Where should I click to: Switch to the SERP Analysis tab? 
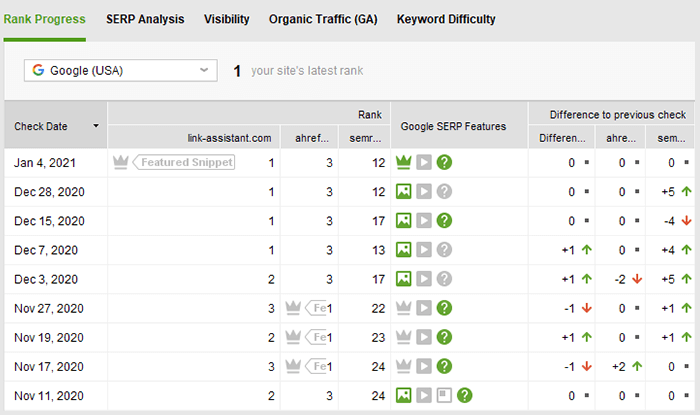pos(145,19)
